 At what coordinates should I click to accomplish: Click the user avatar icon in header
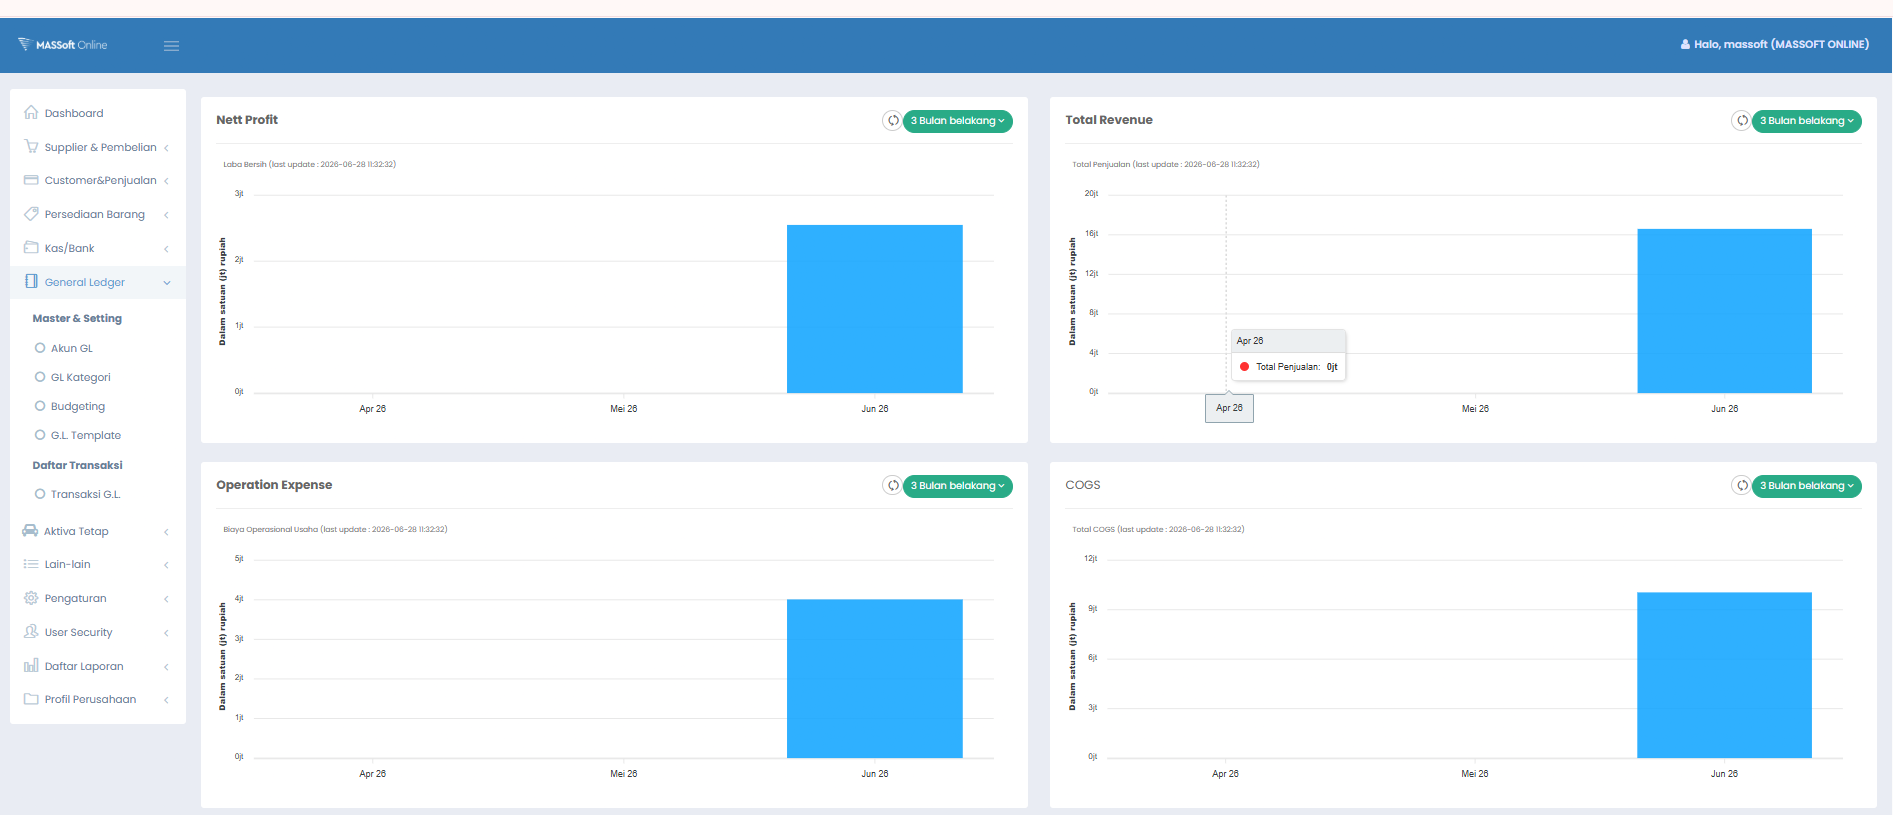(1685, 45)
